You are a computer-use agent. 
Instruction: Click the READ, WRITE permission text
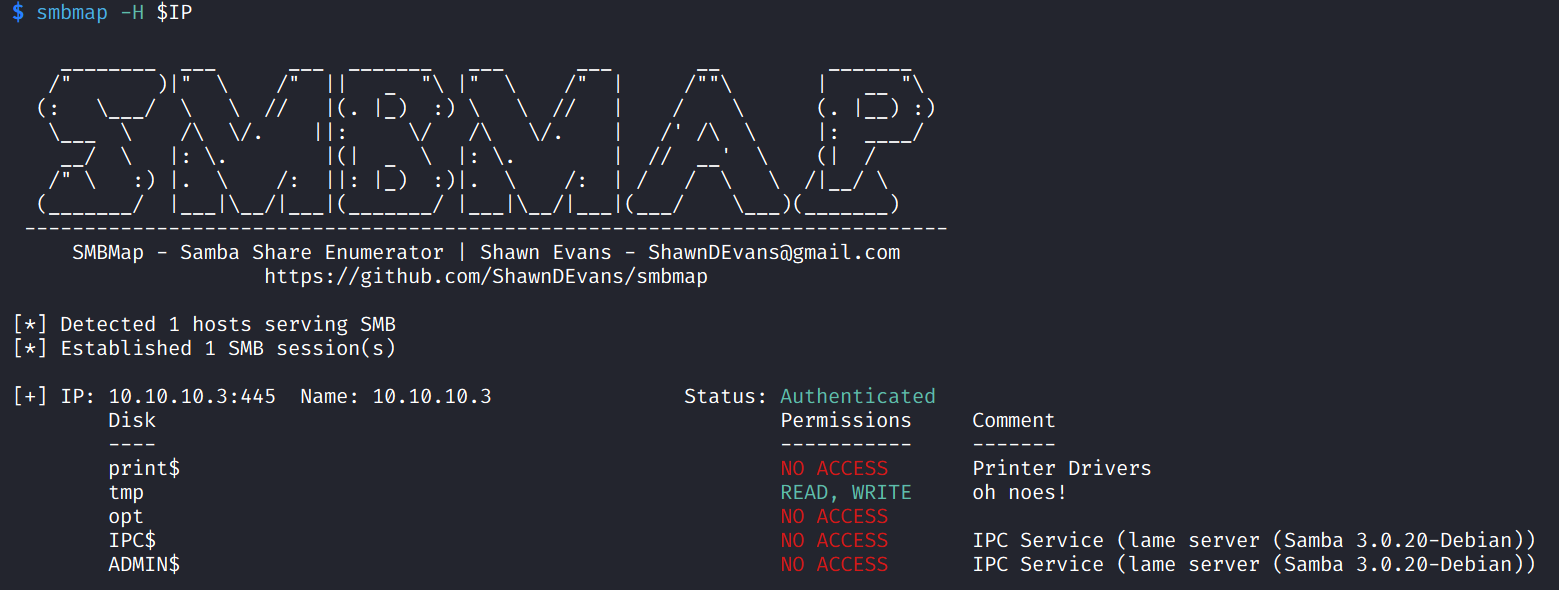coord(846,492)
